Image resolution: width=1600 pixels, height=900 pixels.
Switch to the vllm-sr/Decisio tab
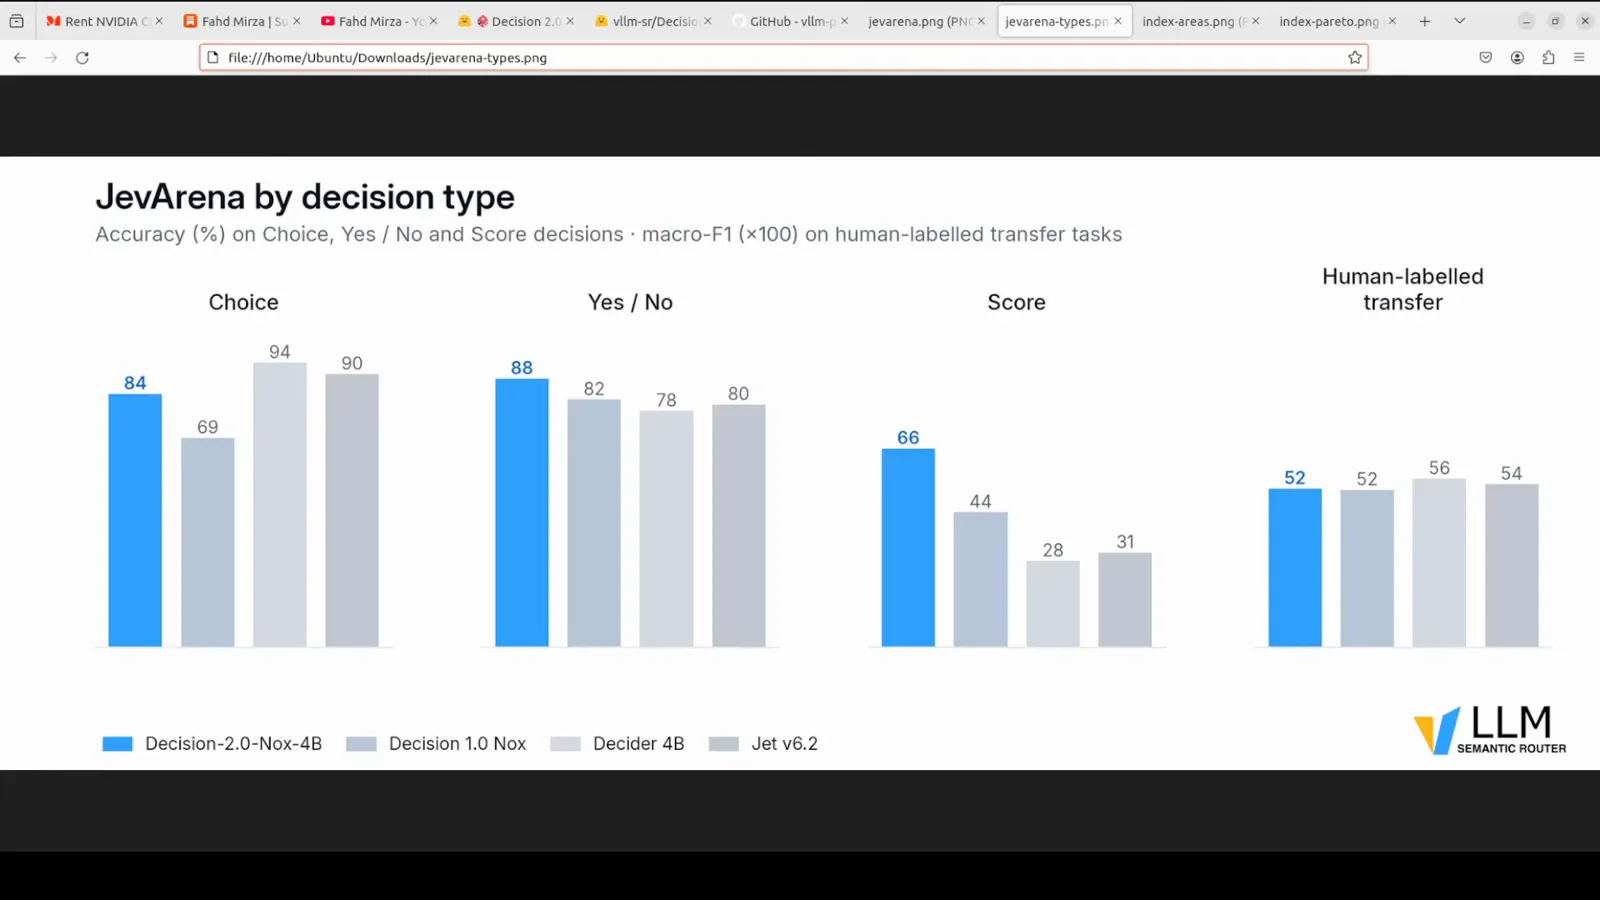[x=653, y=21]
